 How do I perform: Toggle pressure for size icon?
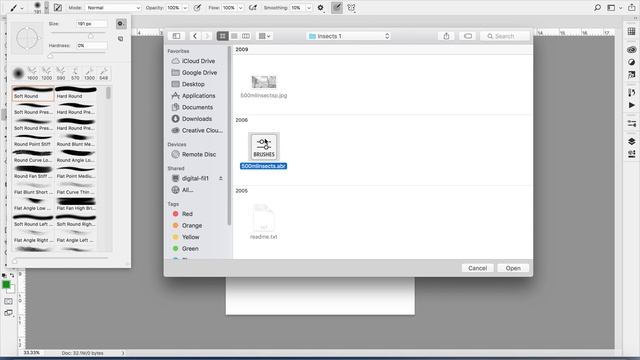pyautogui.click(x=337, y=8)
